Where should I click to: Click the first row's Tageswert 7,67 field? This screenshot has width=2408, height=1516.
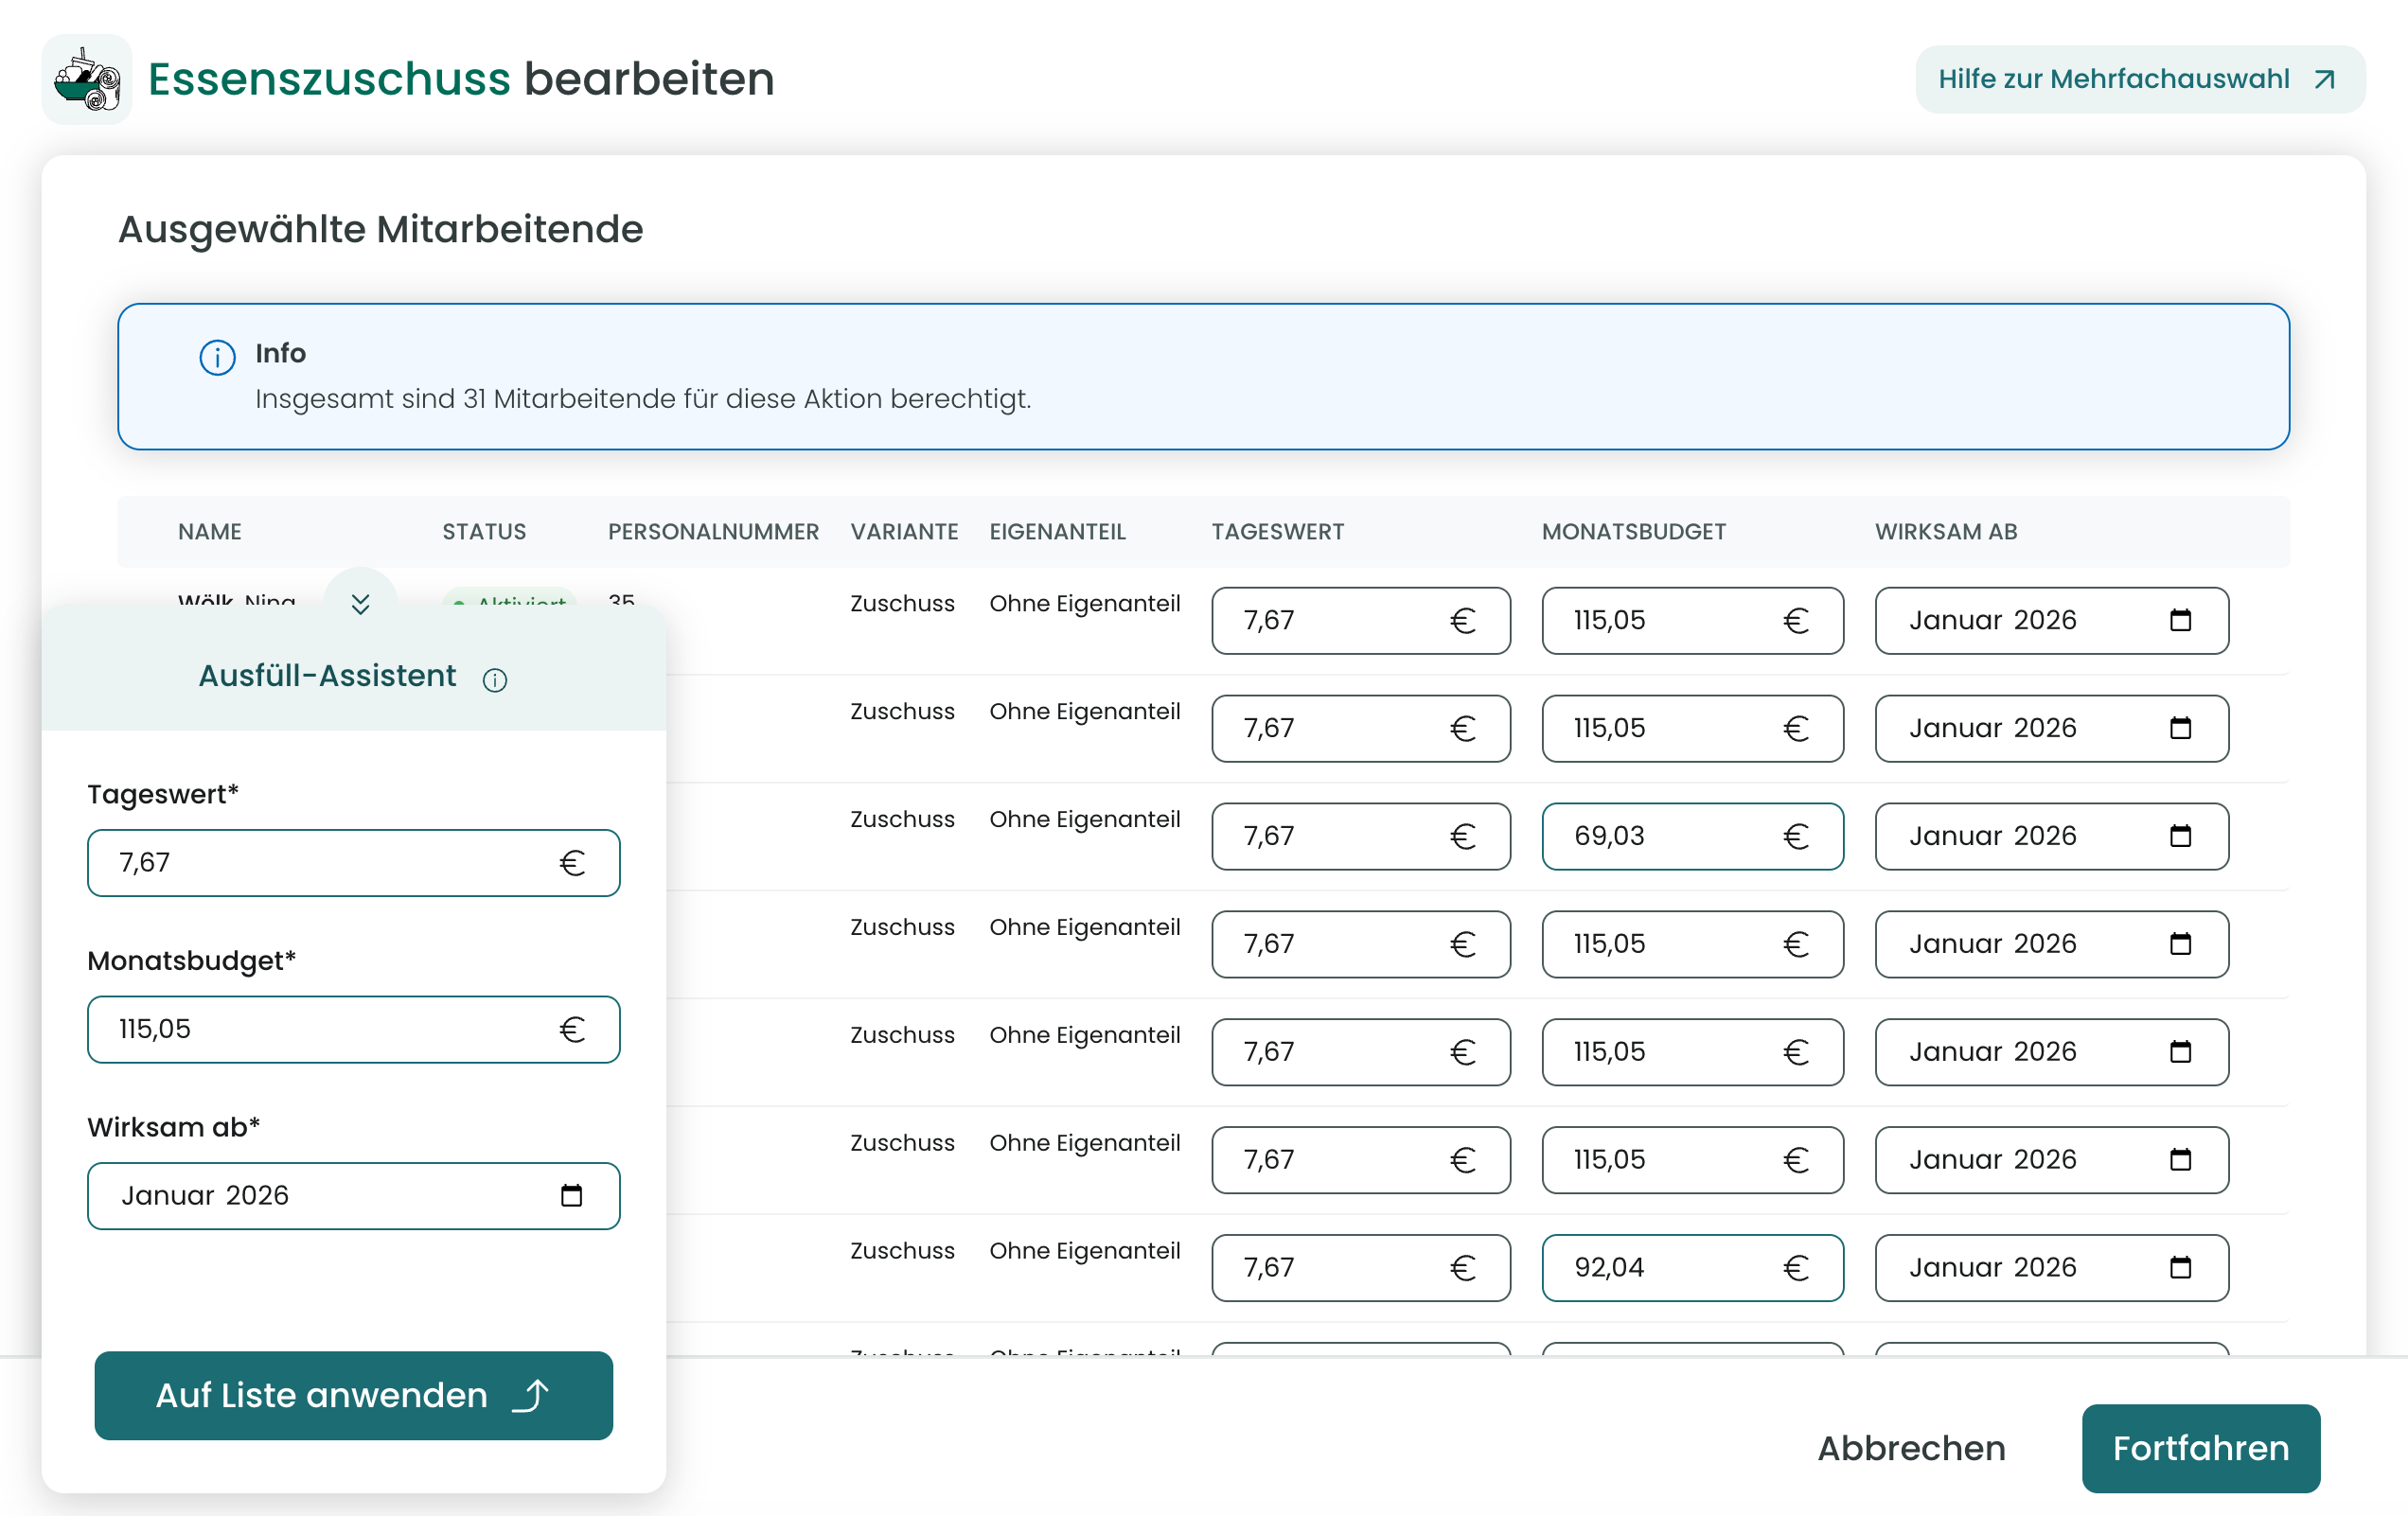[x=1340, y=620]
